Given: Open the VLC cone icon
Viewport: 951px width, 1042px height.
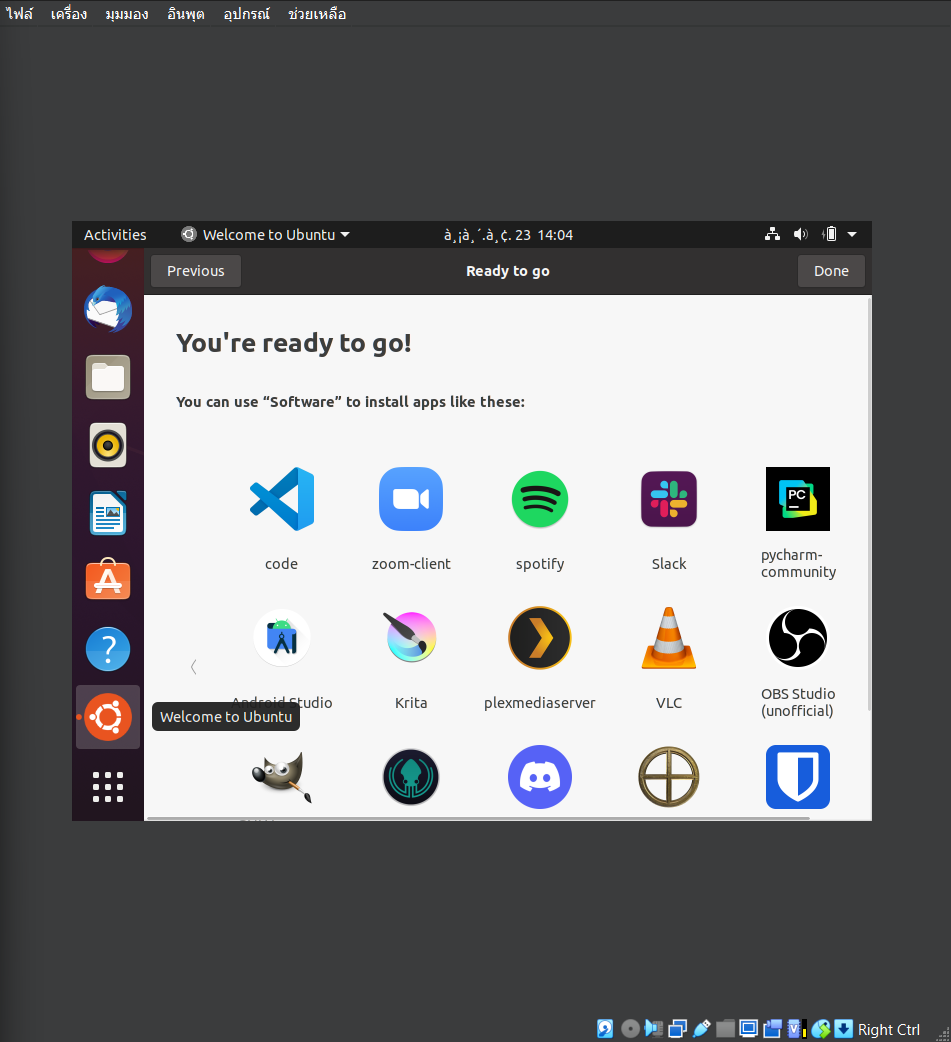Looking at the screenshot, I should (x=669, y=638).
